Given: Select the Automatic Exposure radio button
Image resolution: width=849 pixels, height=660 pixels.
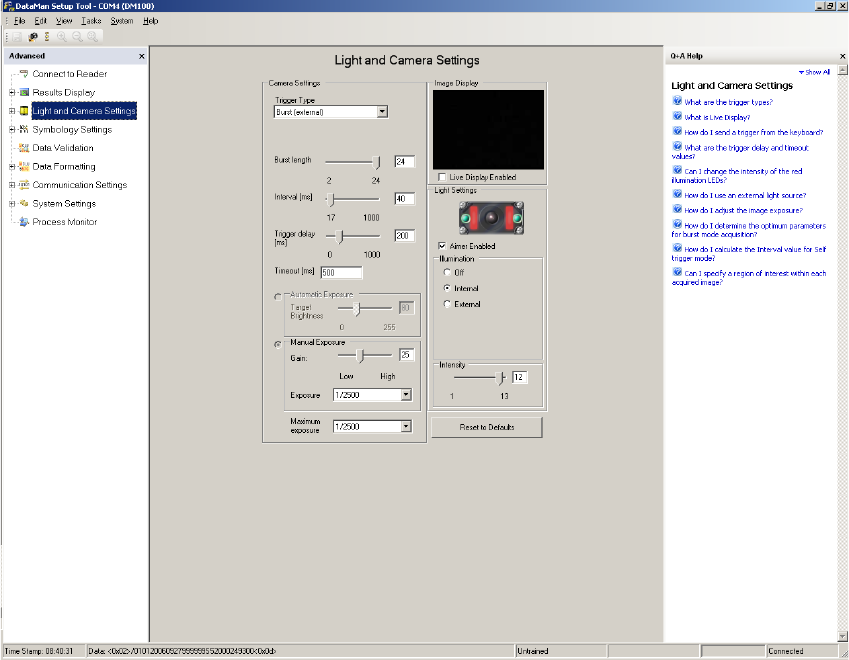Looking at the screenshot, I should (x=278, y=297).
